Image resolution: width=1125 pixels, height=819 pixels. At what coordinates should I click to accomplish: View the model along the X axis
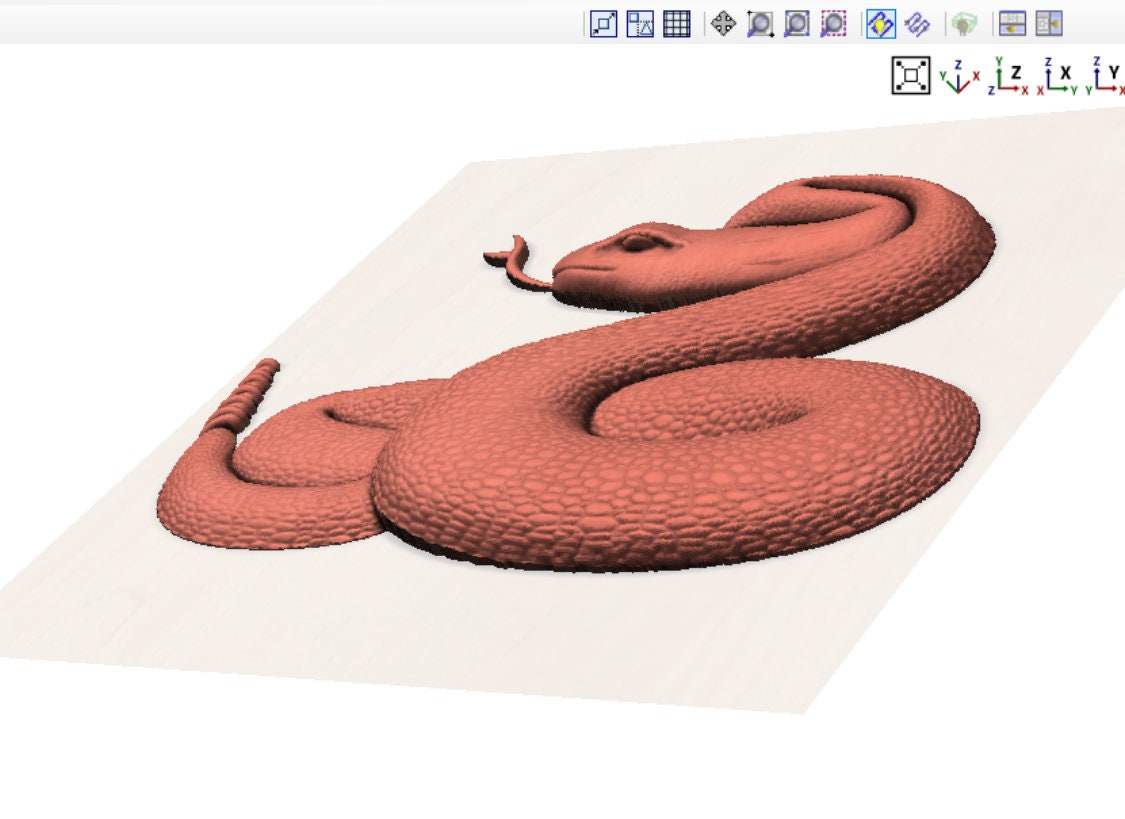click(1051, 75)
